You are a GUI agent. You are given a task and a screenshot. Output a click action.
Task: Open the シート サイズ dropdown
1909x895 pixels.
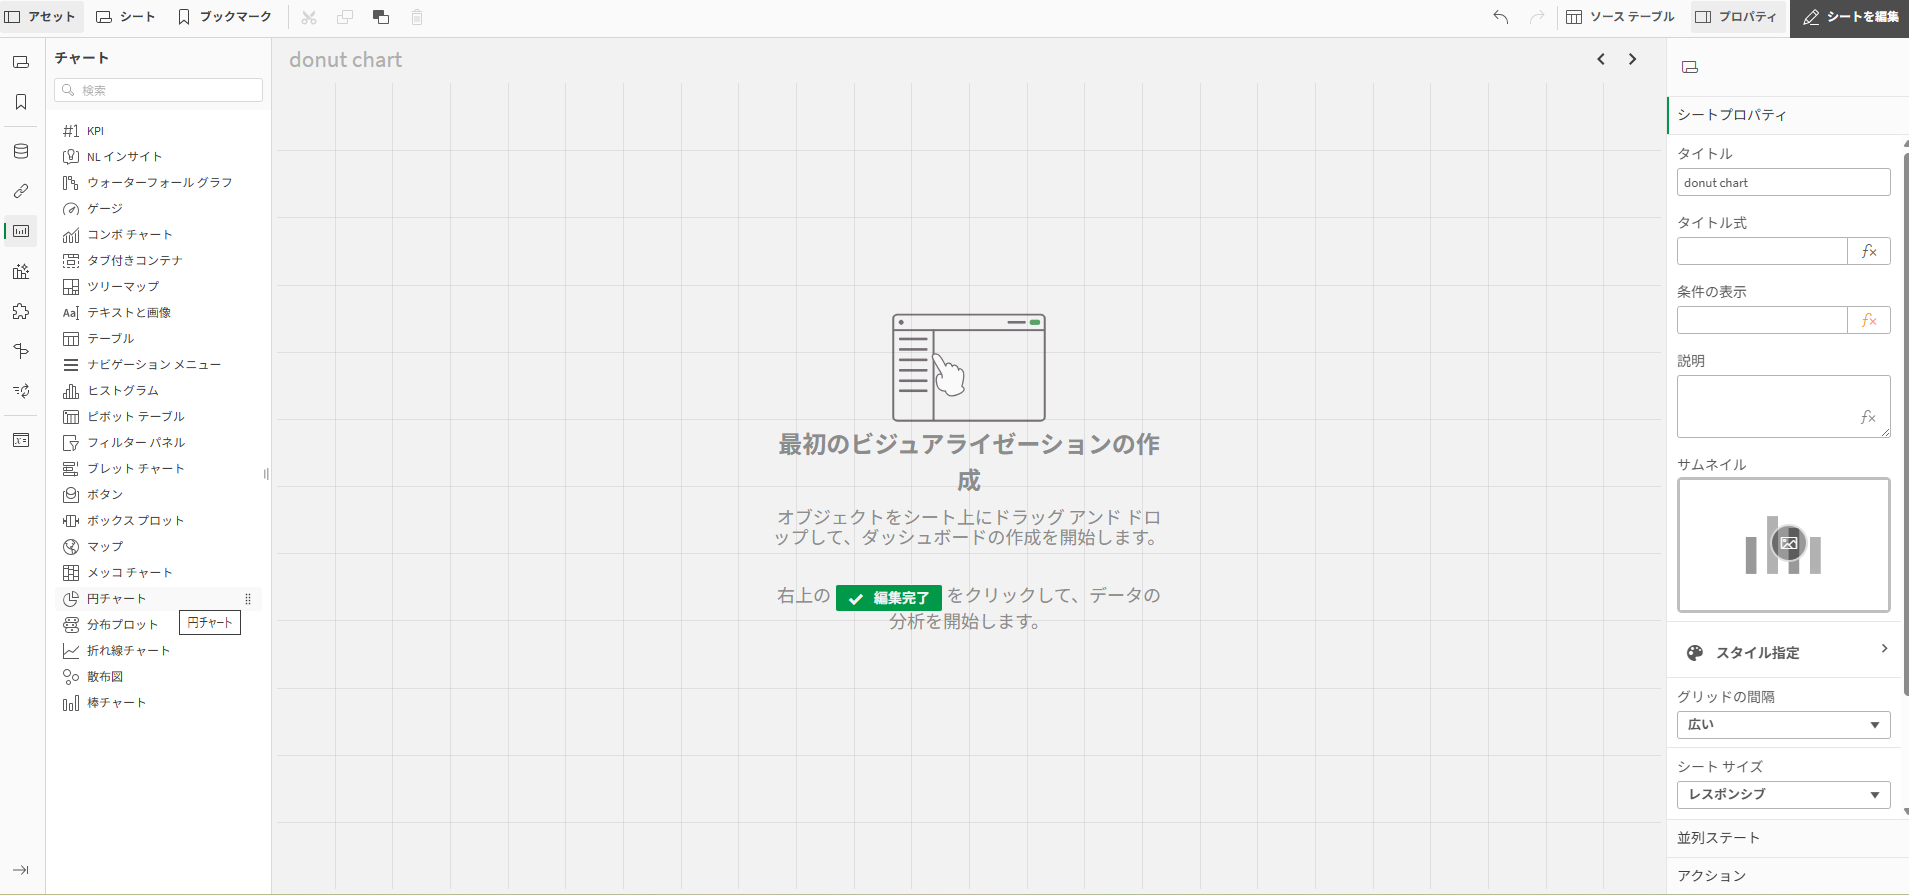(x=1783, y=795)
